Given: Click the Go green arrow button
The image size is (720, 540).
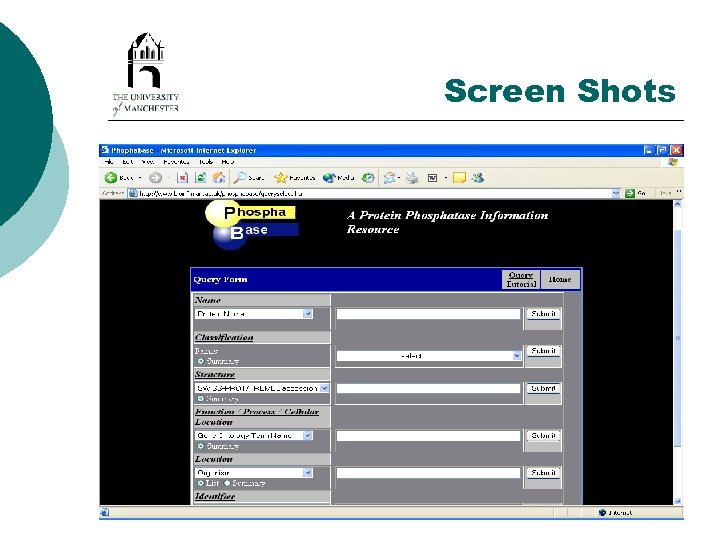Looking at the screenshot, I should pos(630,193).
